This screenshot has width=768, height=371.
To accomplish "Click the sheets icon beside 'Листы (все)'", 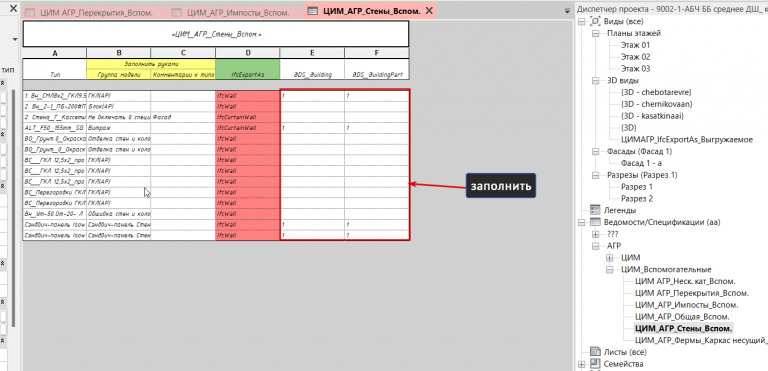I will coord(595,352).
